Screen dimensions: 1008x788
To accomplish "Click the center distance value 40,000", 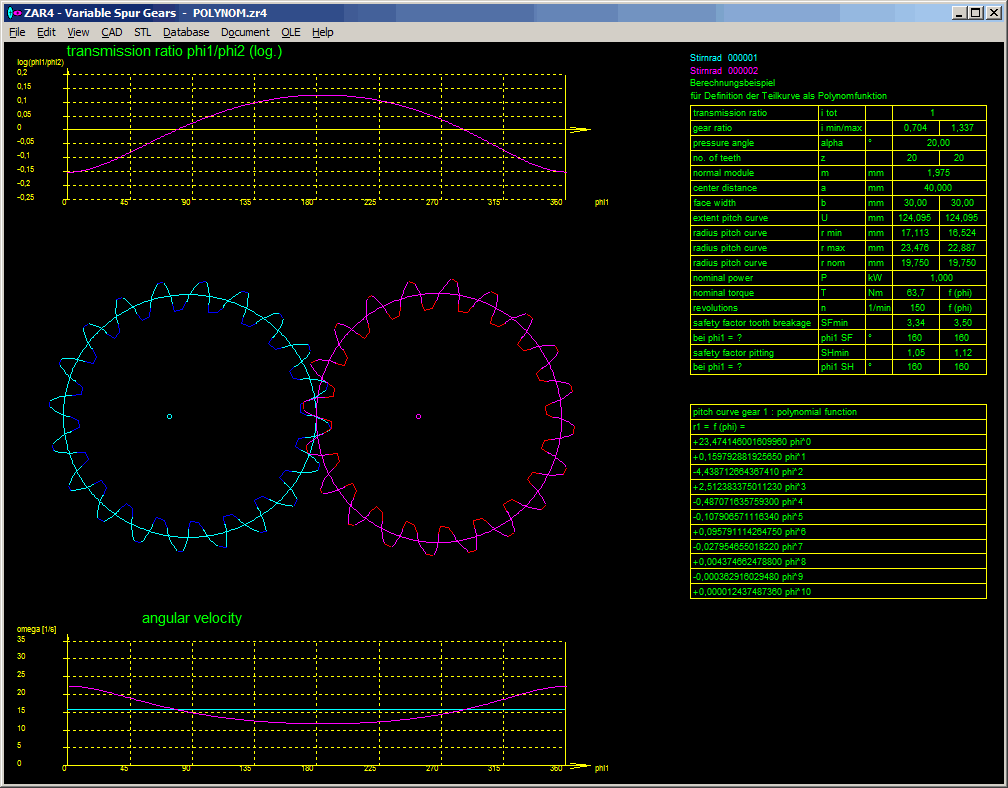I will tap(937, 188).
